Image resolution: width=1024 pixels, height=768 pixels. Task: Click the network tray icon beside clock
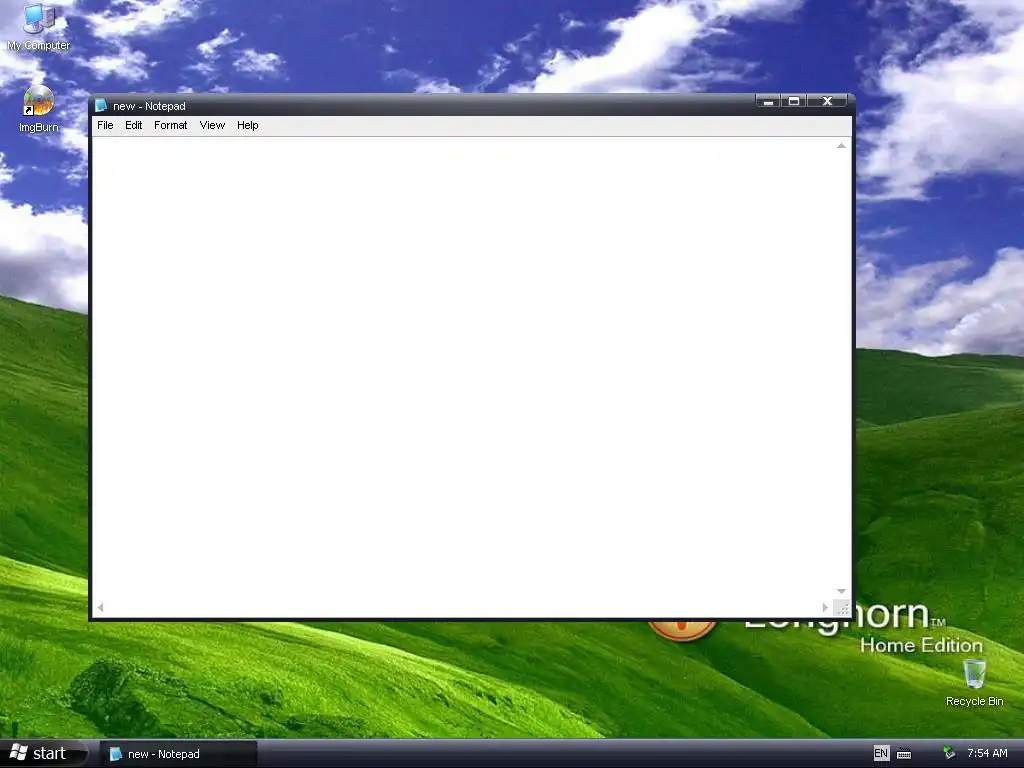pos(949,754)
